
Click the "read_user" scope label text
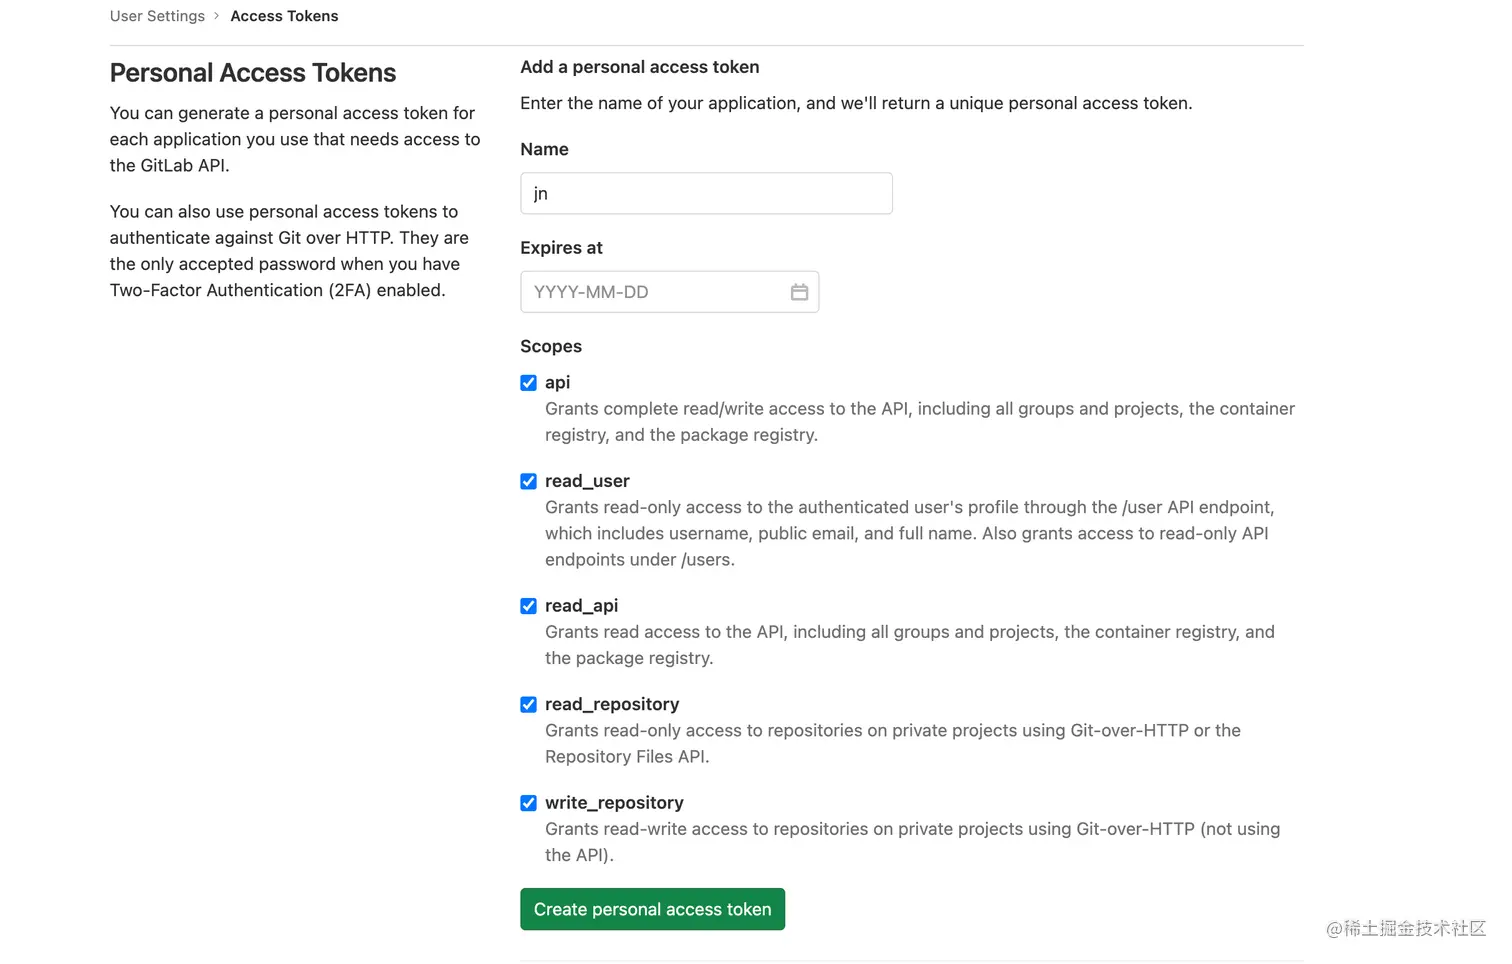[x=587, y=481]
